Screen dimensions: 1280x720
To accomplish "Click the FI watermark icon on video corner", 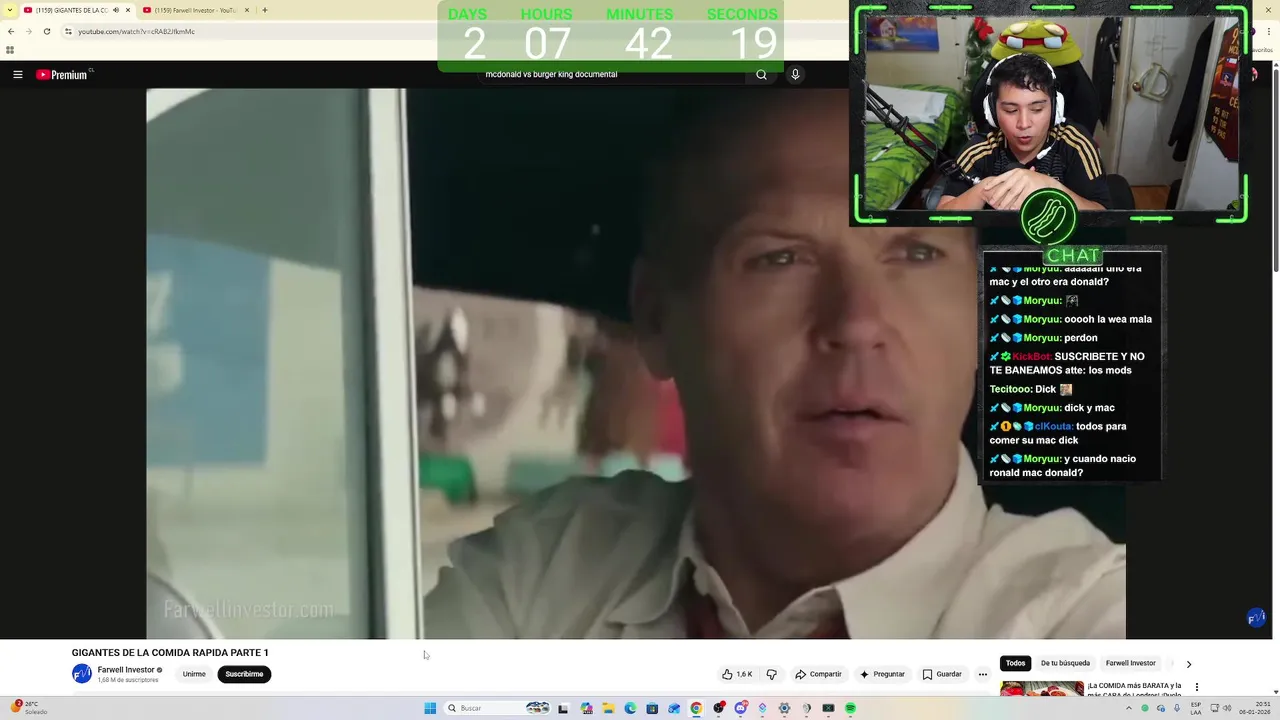I will tap(1256, 618).
